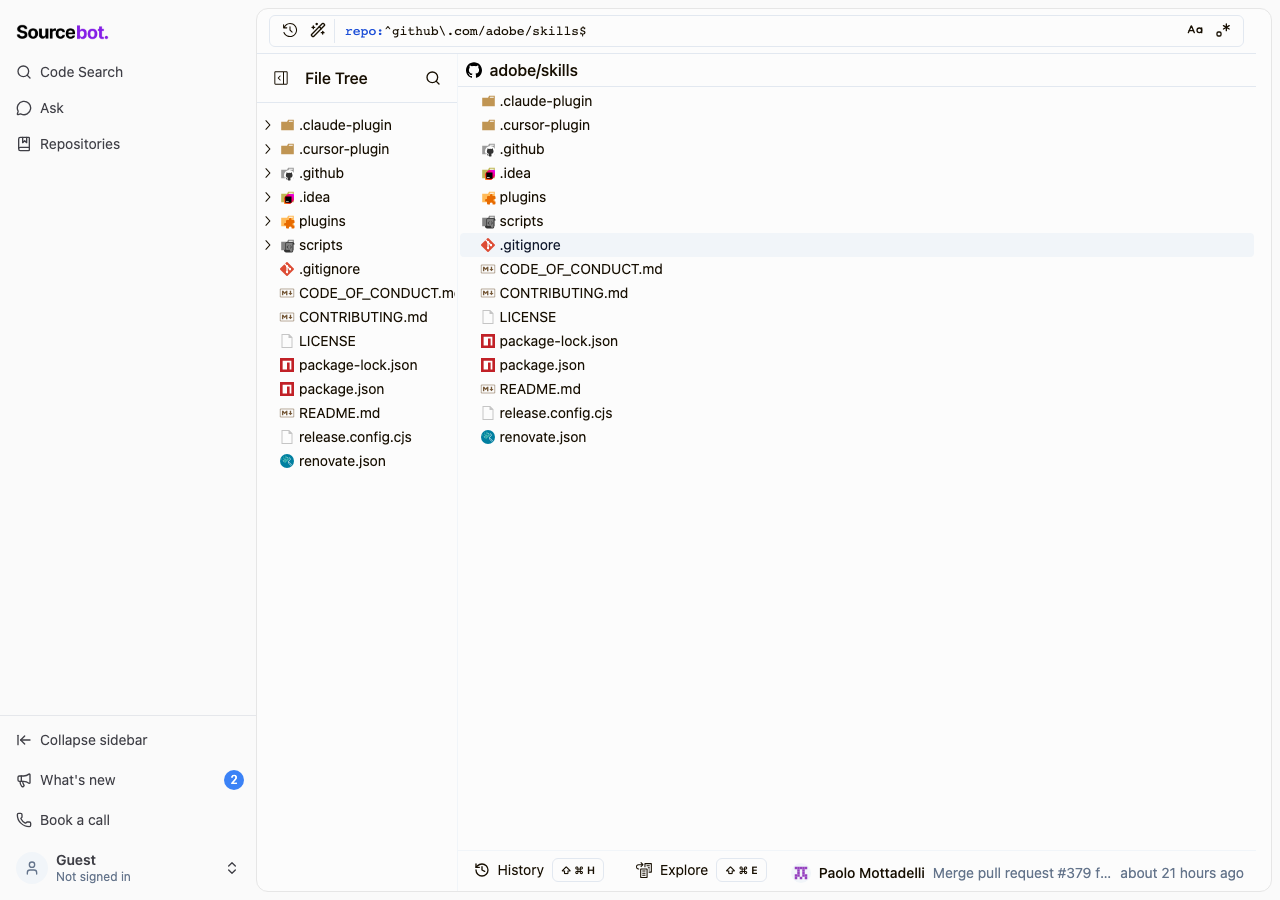Click the GitHub icon beside adobe/skills
This screenshot has width=1280, height=900.
[474, 71]
